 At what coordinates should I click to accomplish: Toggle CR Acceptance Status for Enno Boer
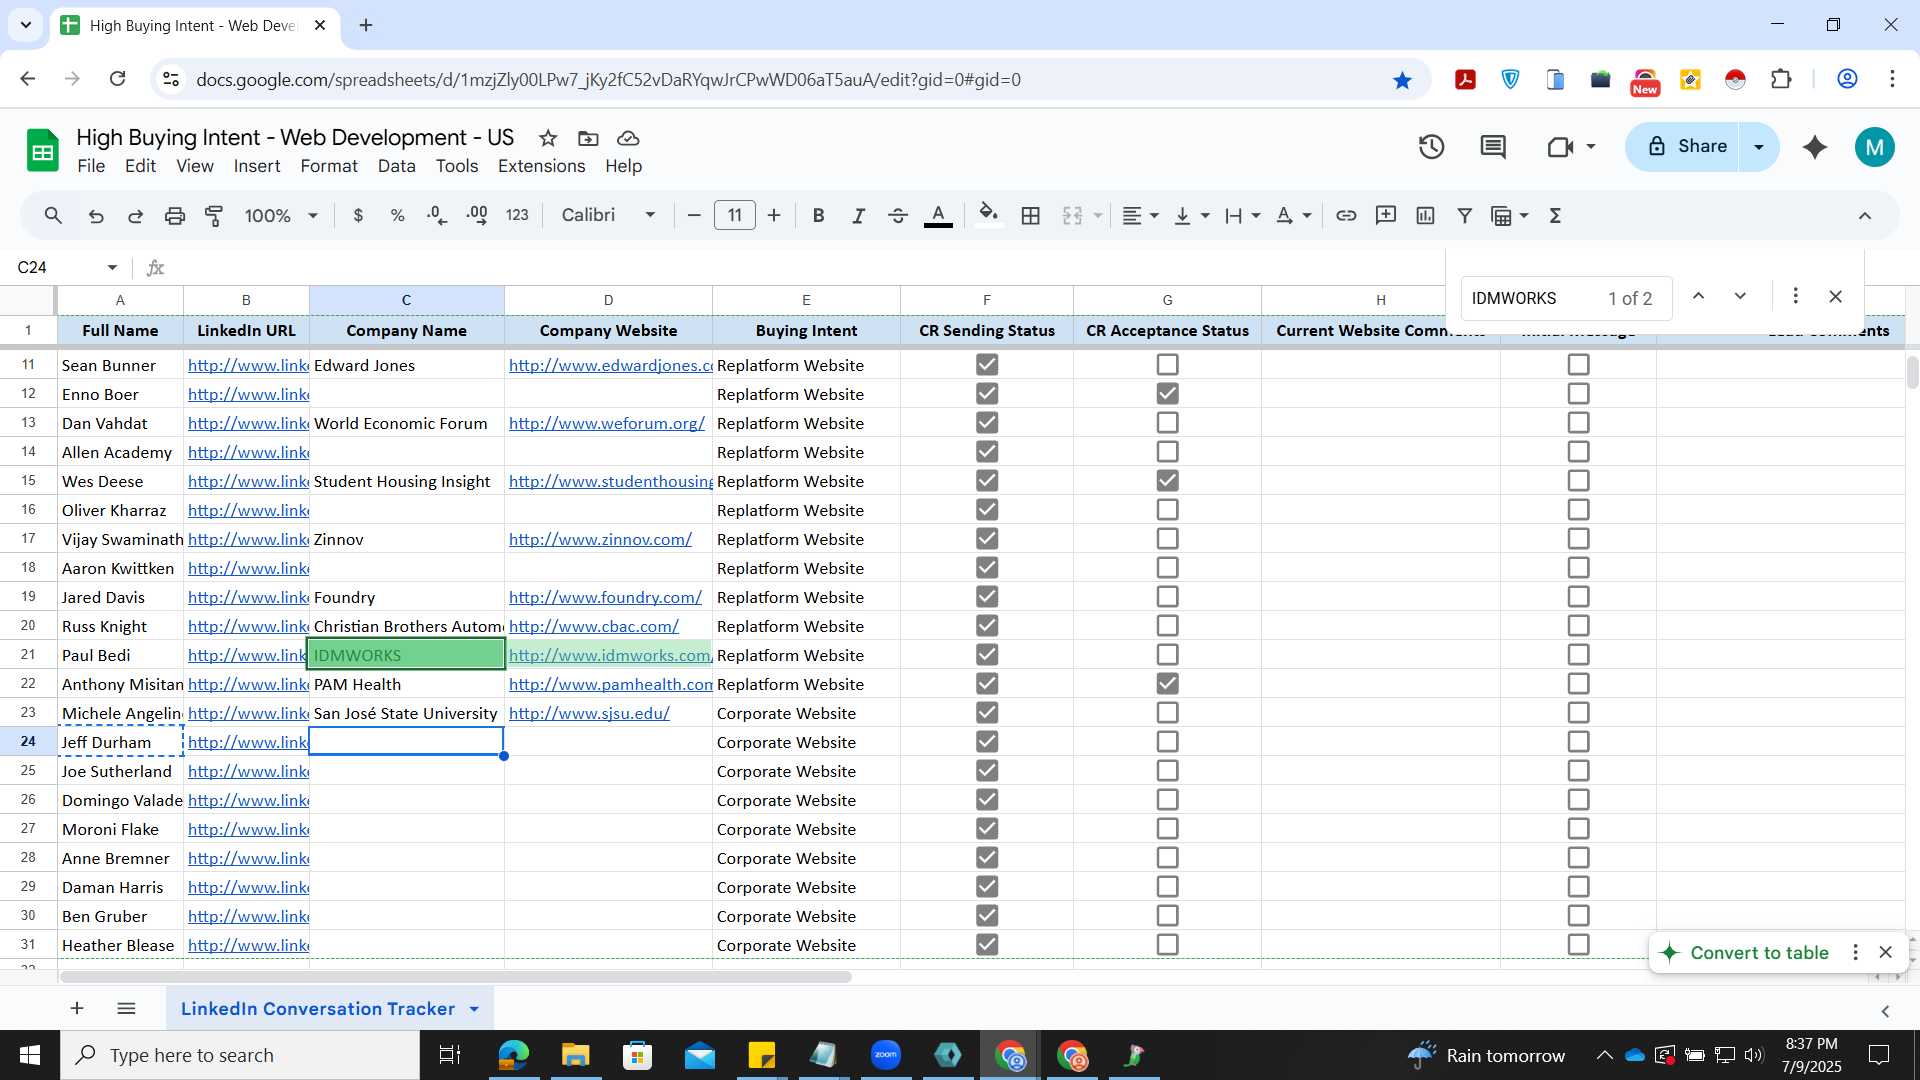tap(1167, 394)
